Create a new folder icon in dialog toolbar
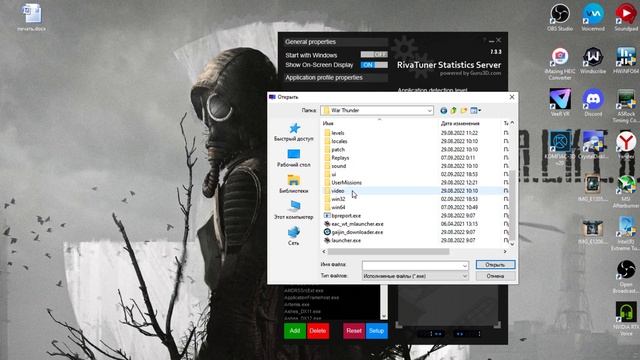640x360 pixels. click(x=464, y=111)
